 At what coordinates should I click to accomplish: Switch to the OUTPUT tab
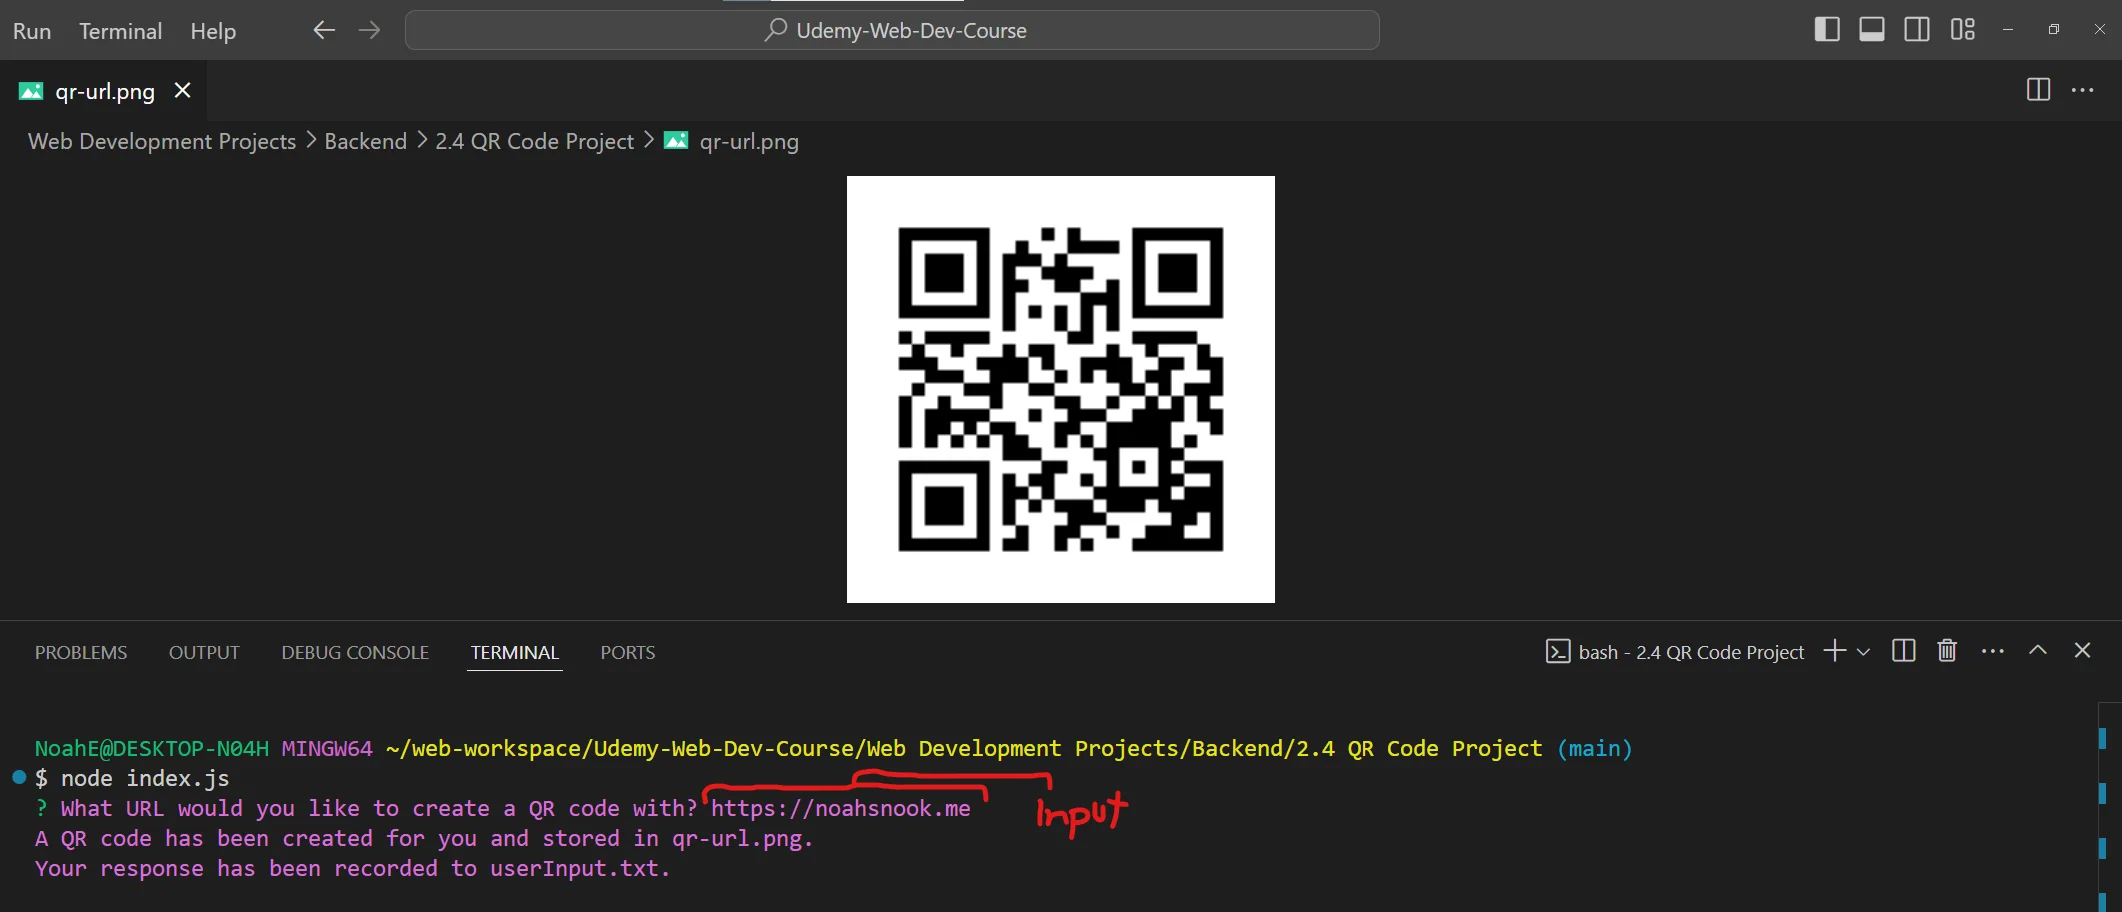[x=204, y=652]
